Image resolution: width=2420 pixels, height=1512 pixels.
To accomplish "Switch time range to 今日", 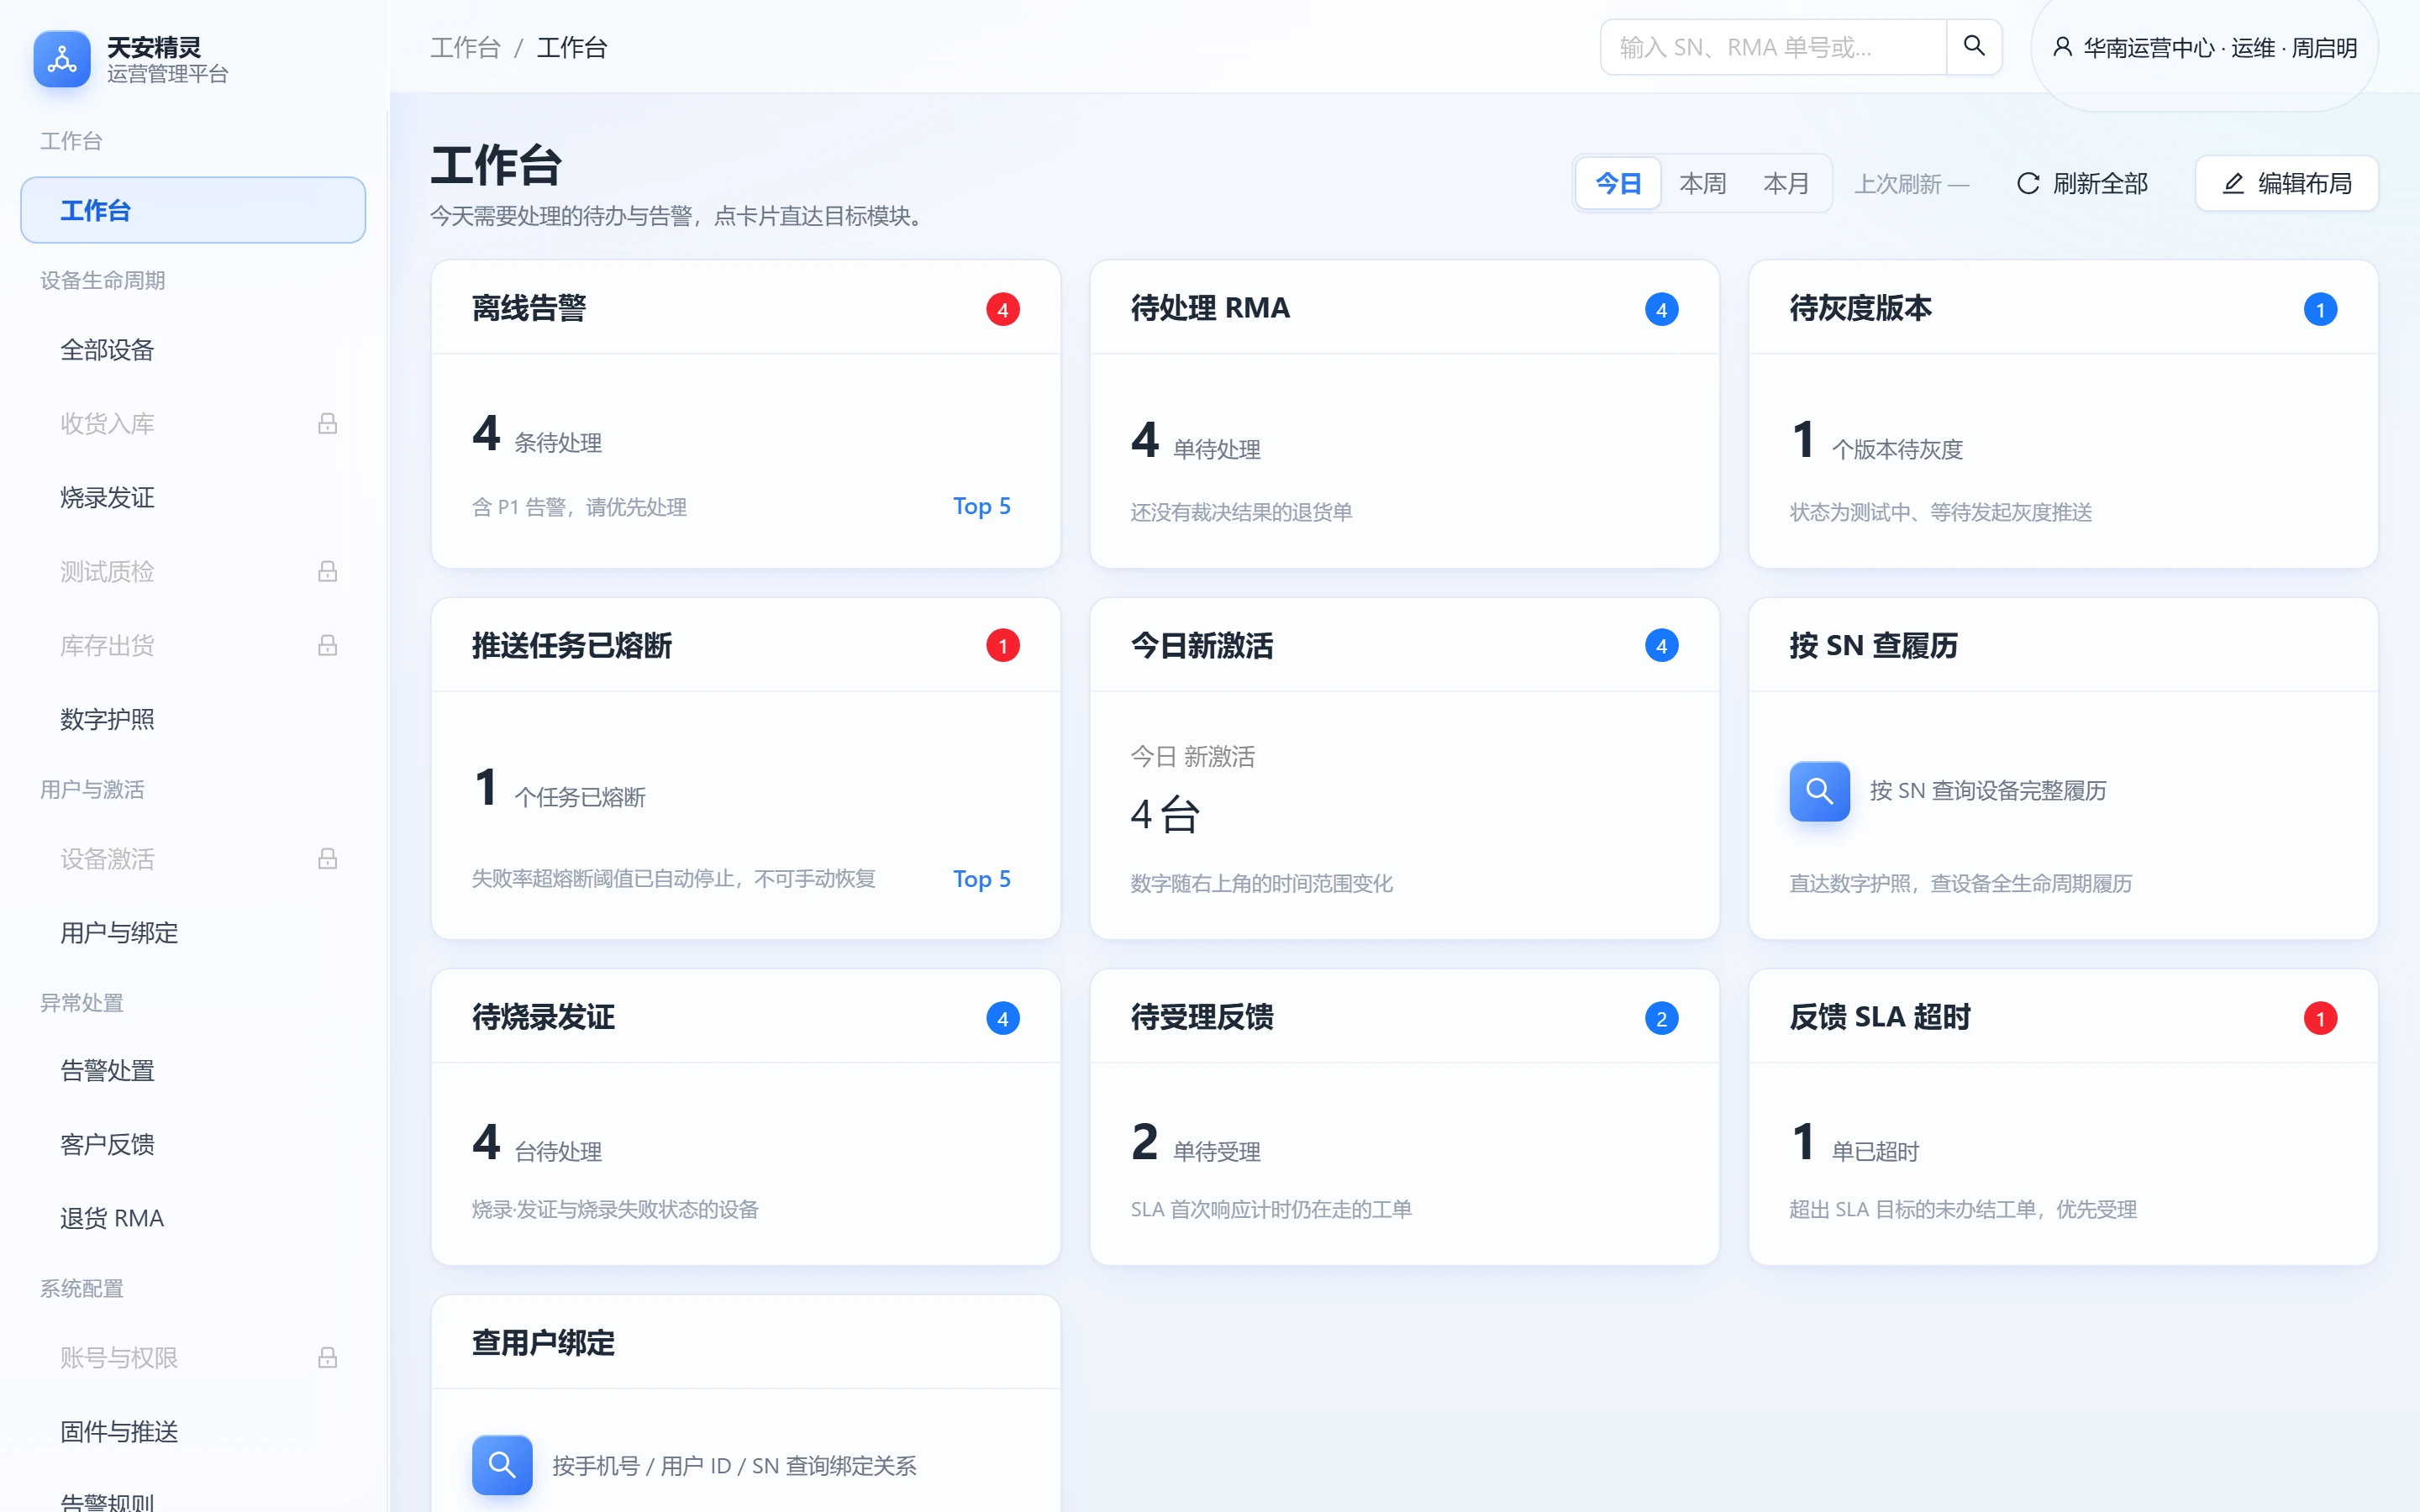I will point(1618,183).
